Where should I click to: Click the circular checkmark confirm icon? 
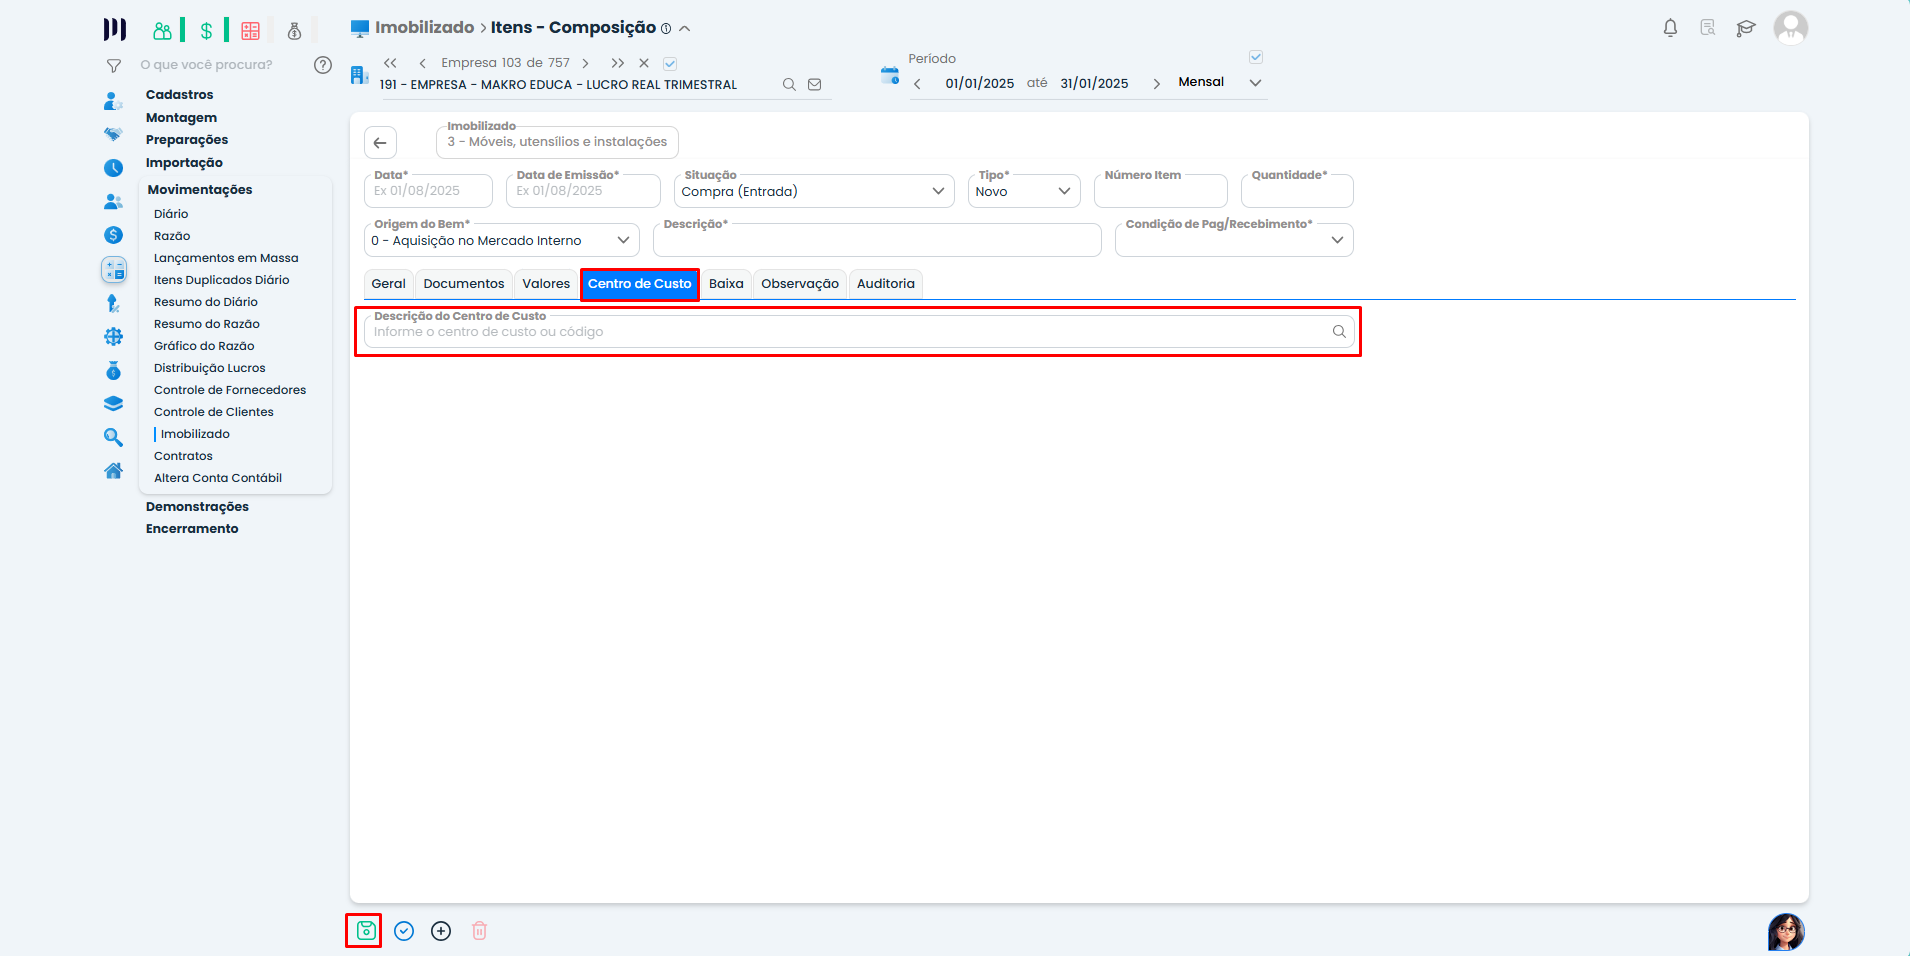tap(404, 931)
